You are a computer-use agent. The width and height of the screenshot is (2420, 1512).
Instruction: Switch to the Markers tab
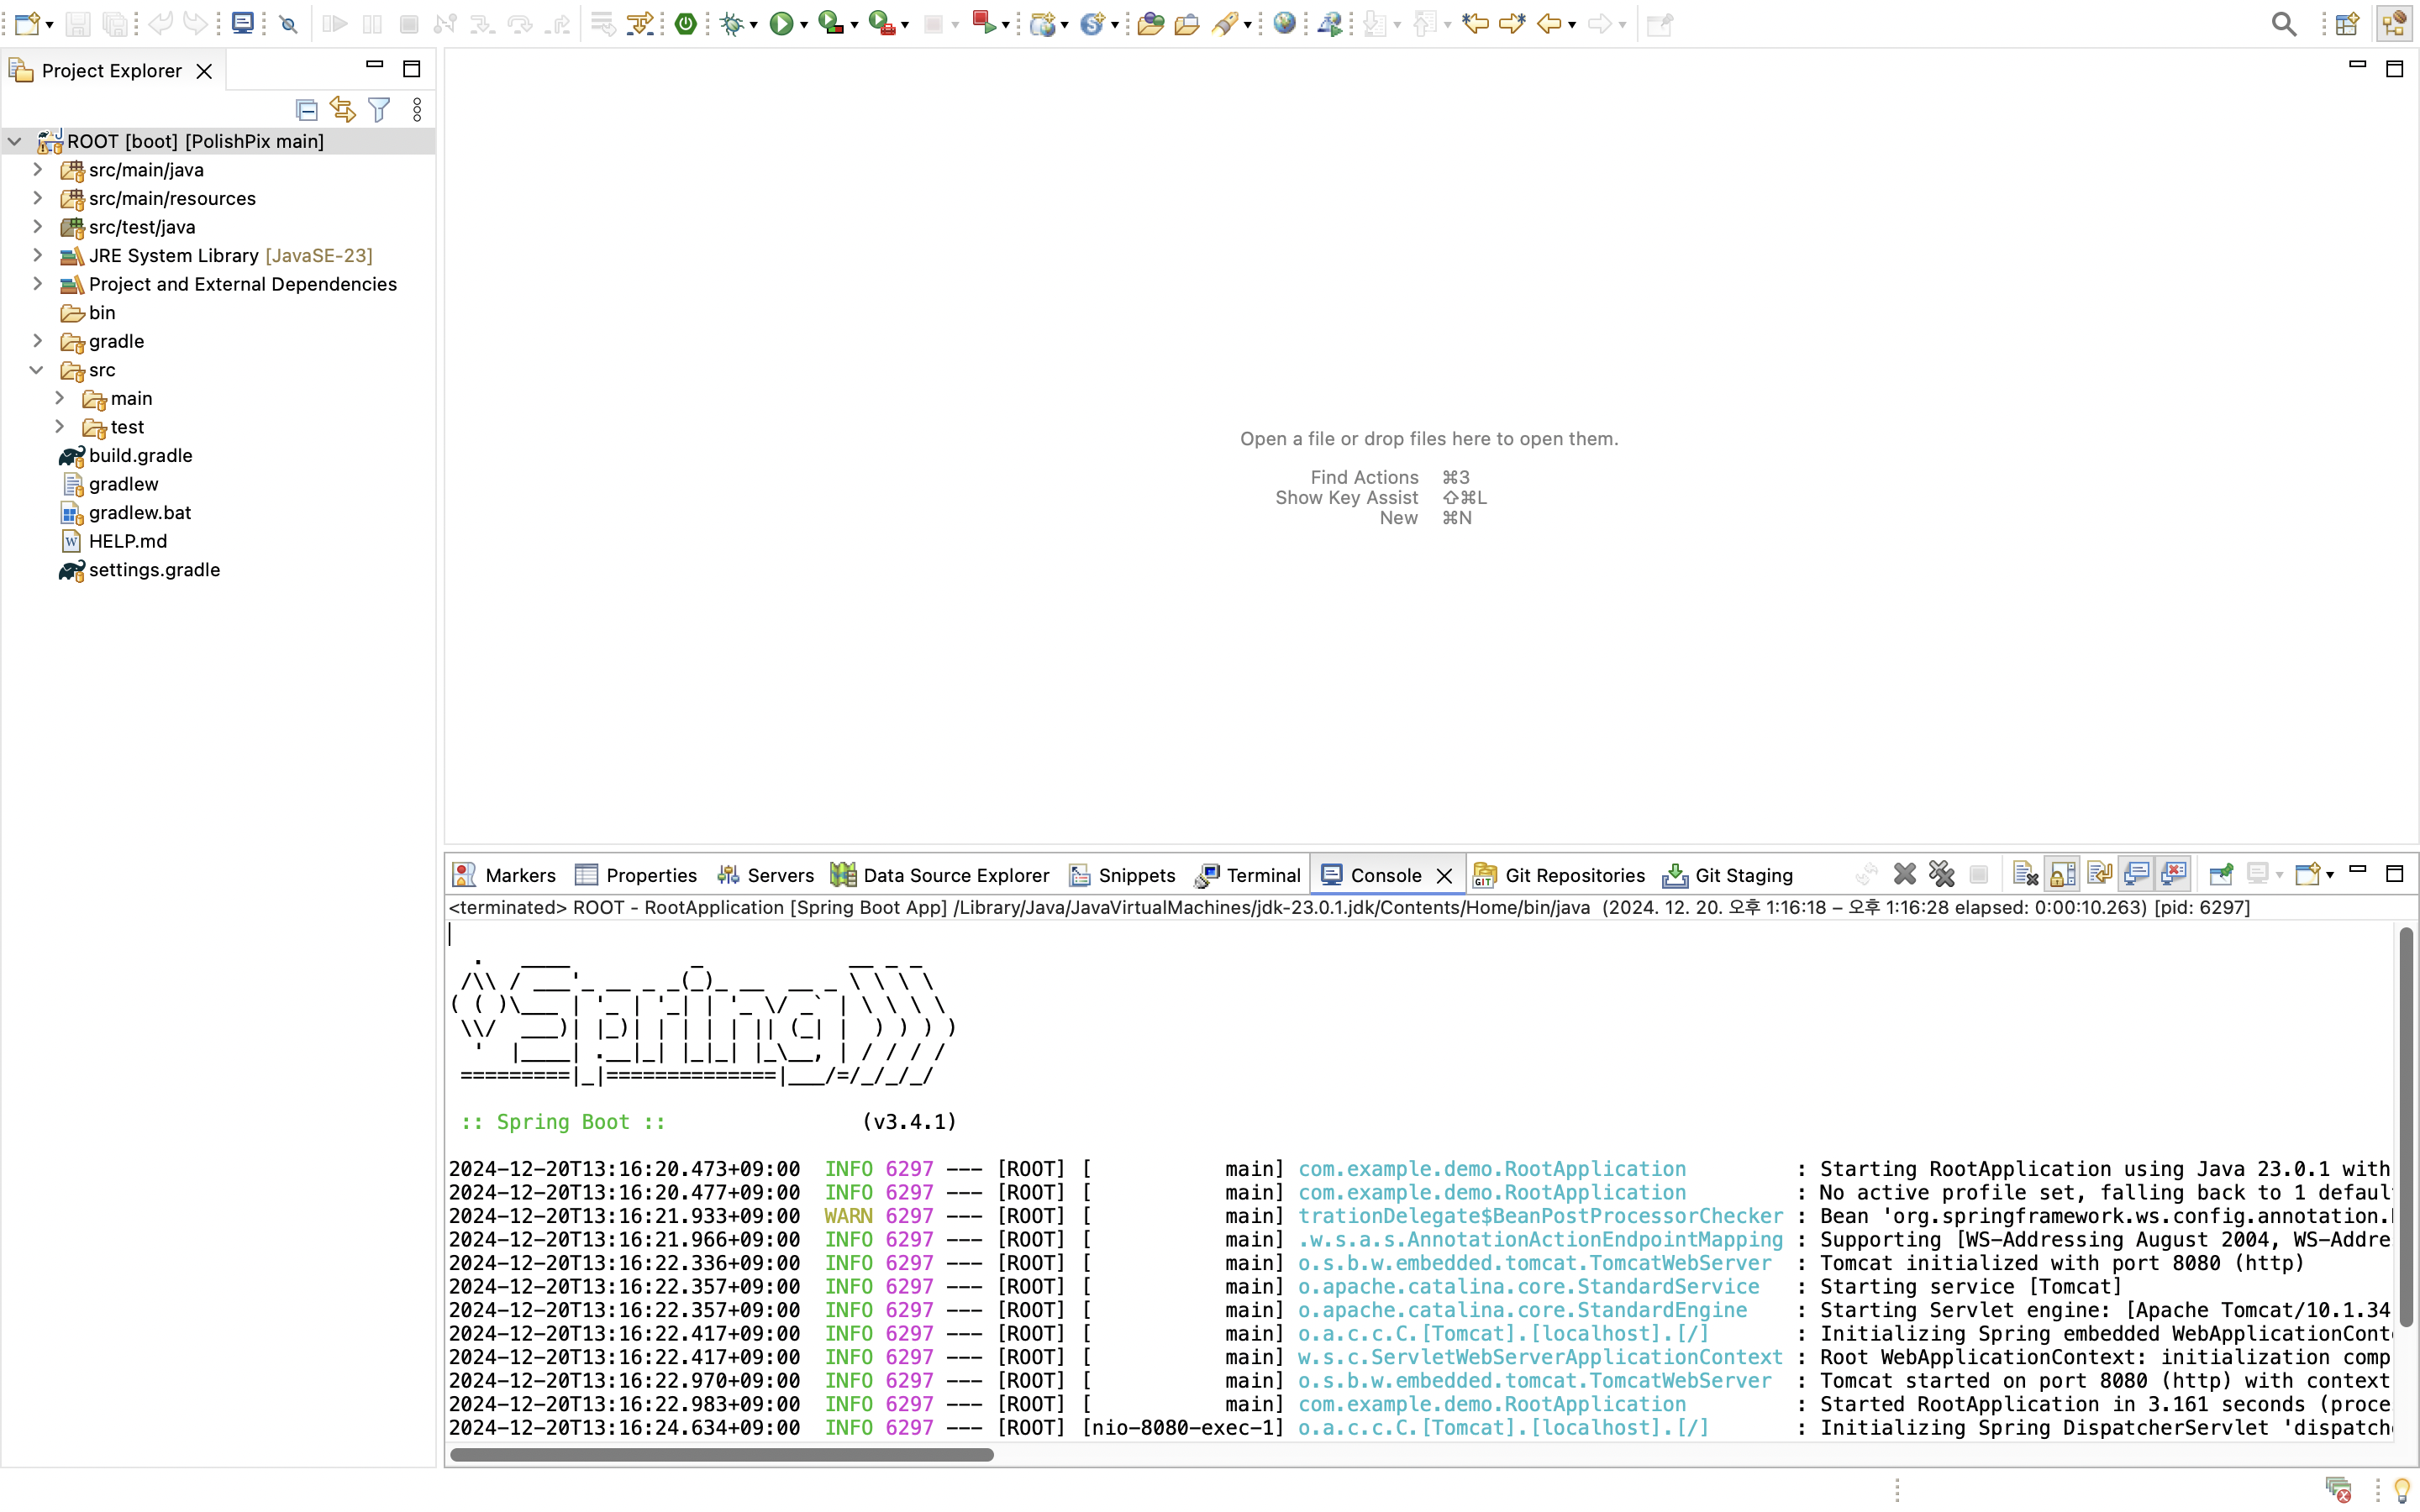(504, 875)
